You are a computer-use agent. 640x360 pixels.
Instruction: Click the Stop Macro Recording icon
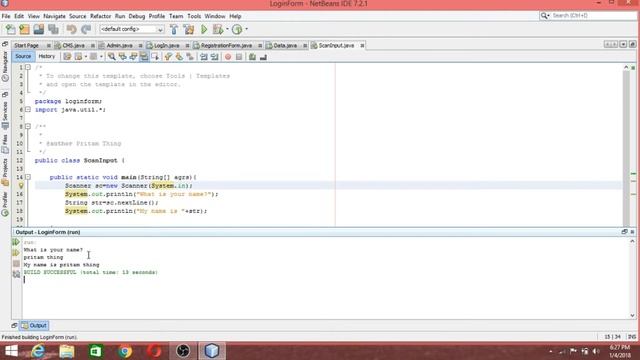[239, 57]
